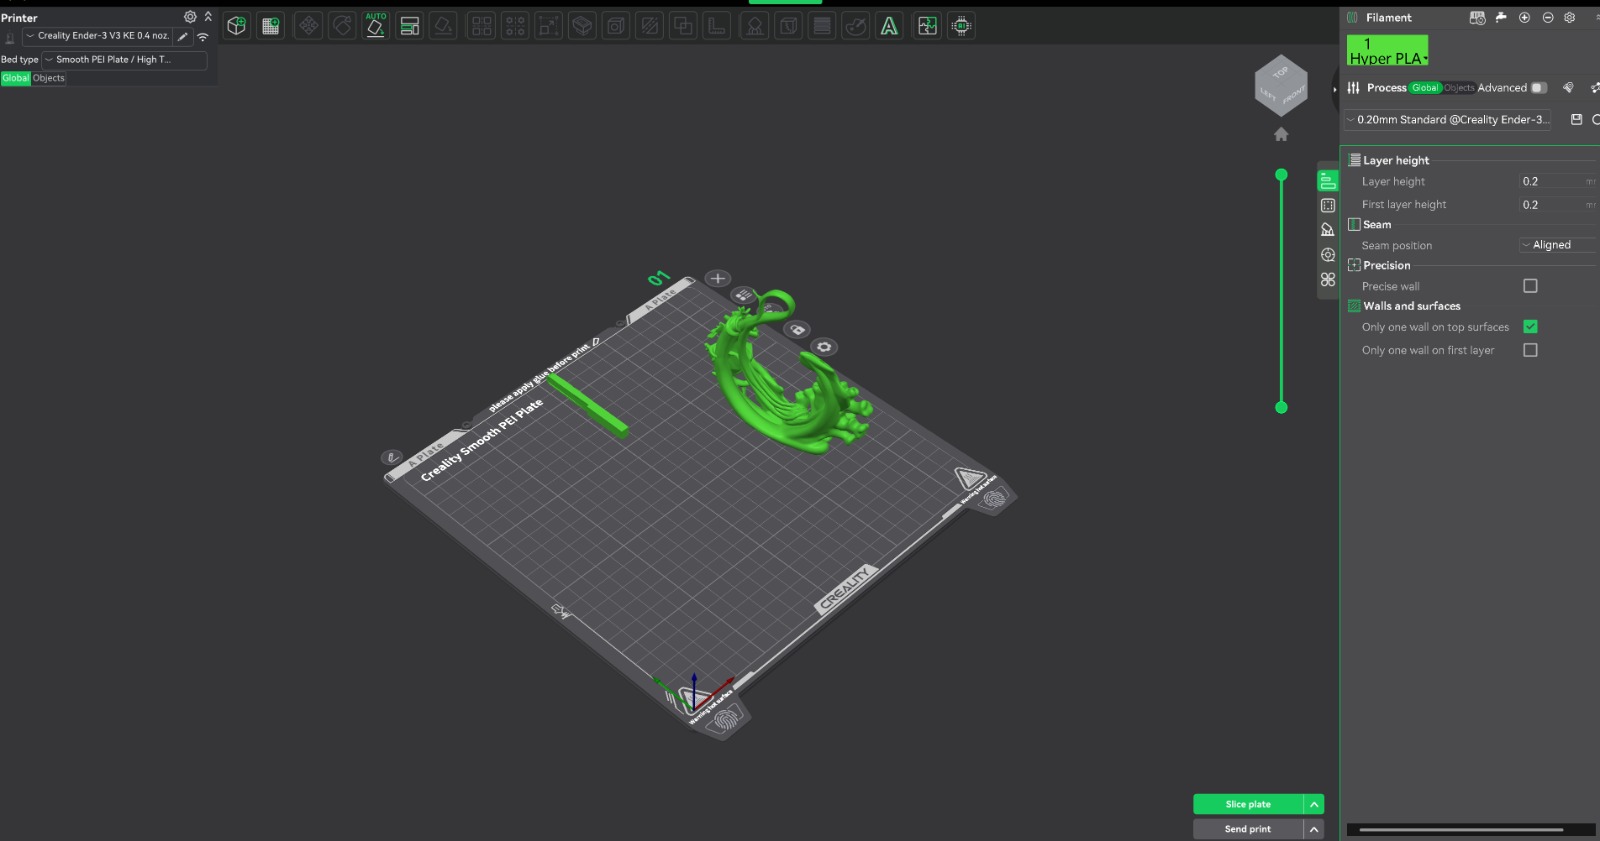Screen dimensions: 1600x841
Task: Enable the Precise wall checkbox
Action: [x=1530, y=286]
